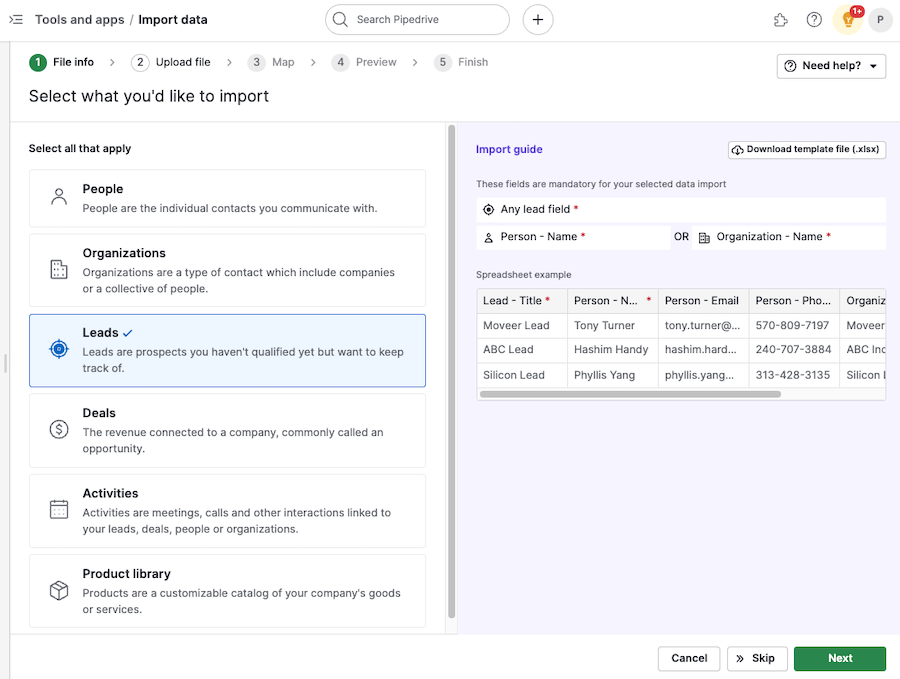900x679 pixels.
Task: Click the Activities calendar icon
Action: point(59,510)
